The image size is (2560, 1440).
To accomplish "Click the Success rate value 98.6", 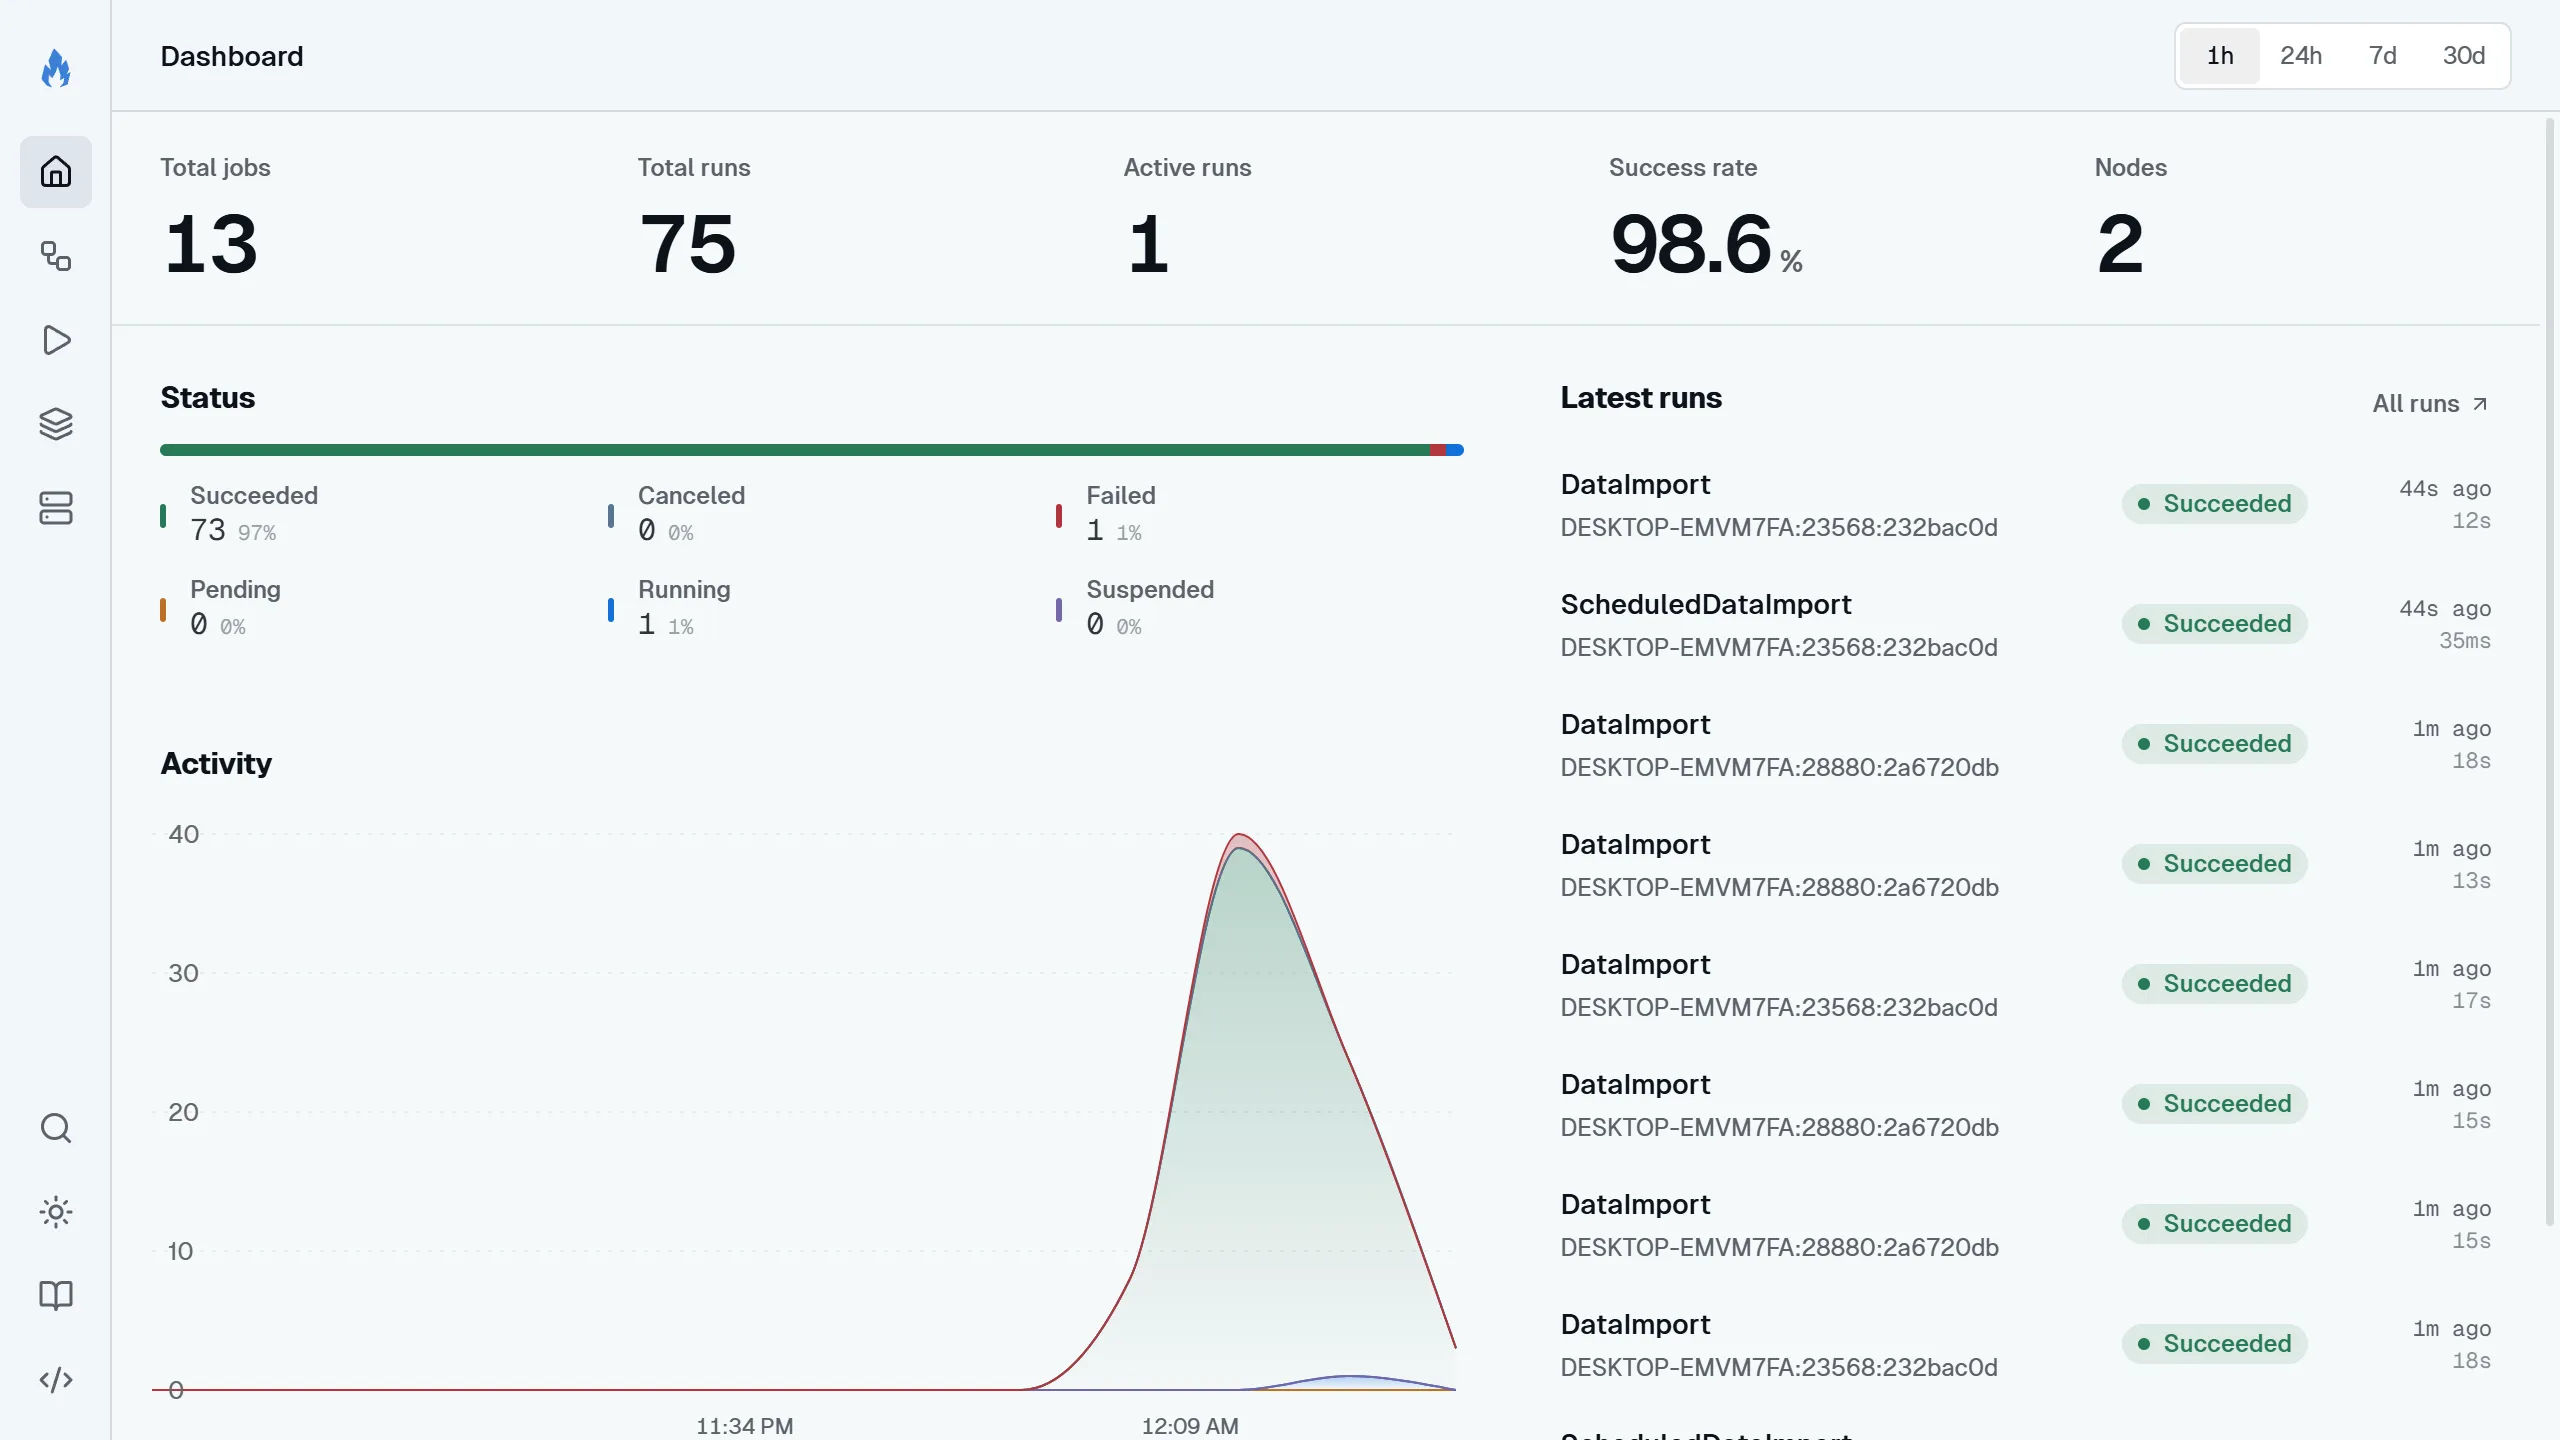I will point(1691,244).
